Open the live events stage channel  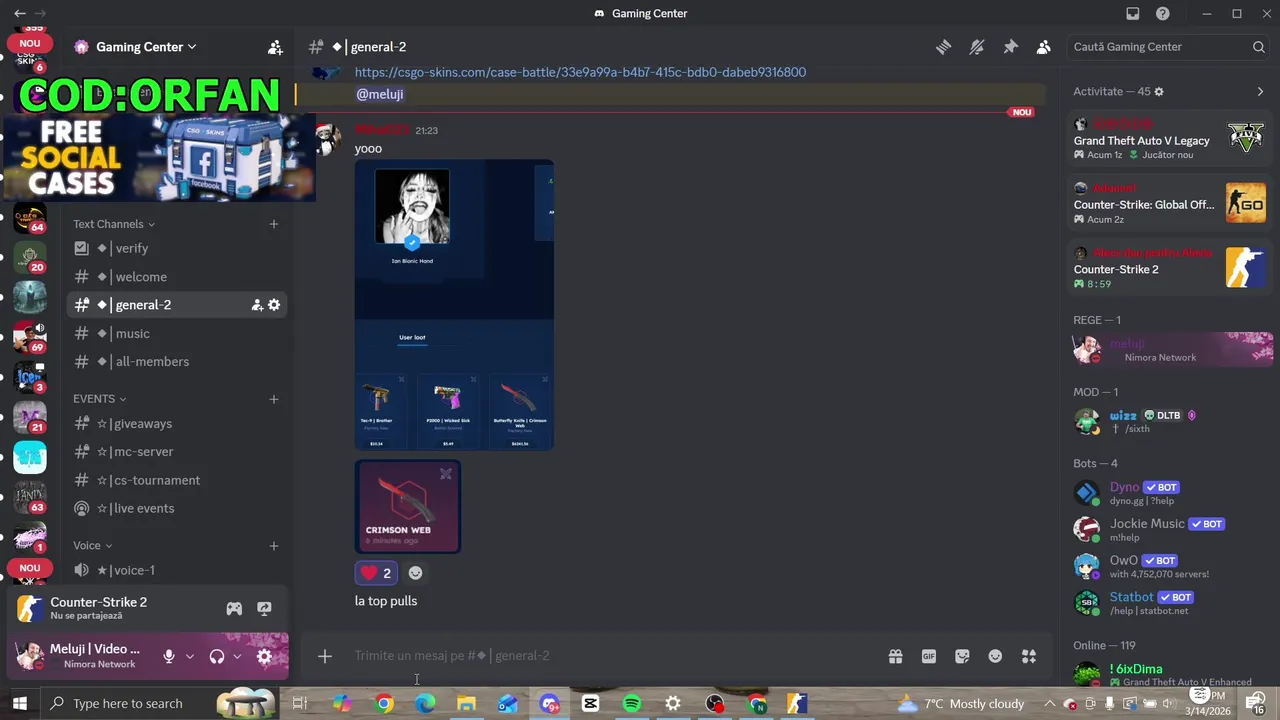[177, 508]
